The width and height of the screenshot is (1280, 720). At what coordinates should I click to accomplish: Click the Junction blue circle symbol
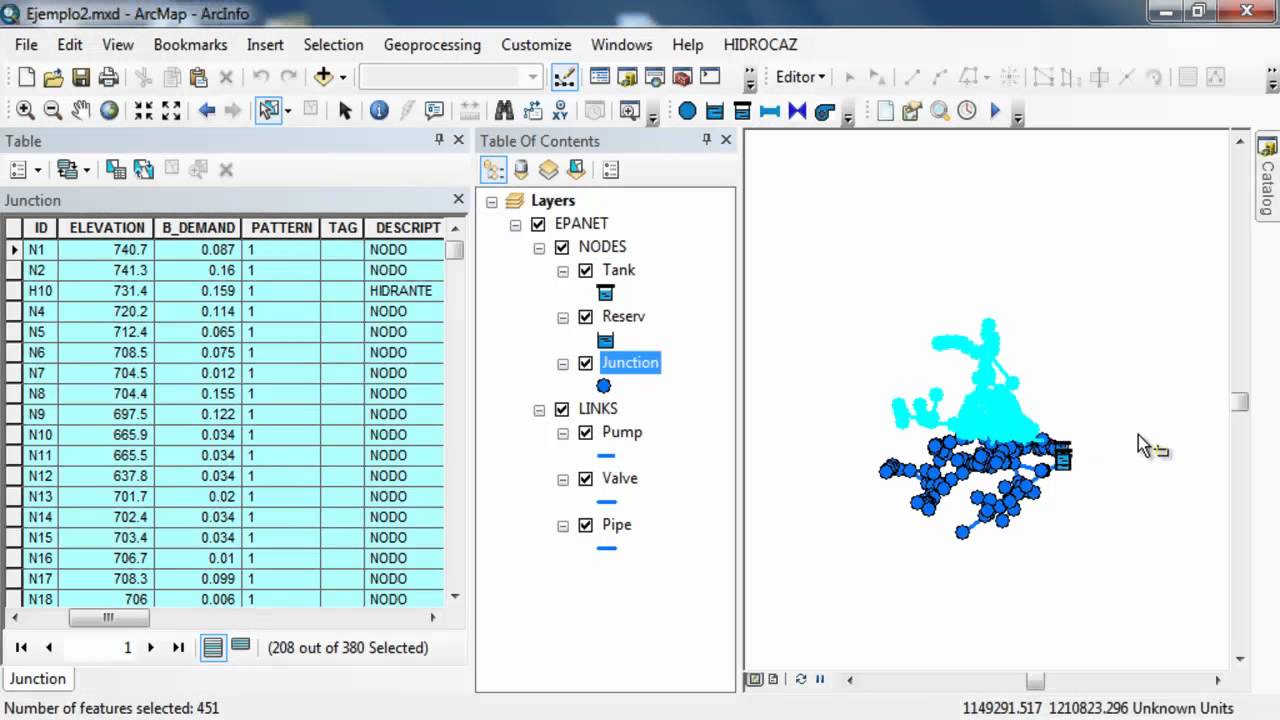[604, 386]
